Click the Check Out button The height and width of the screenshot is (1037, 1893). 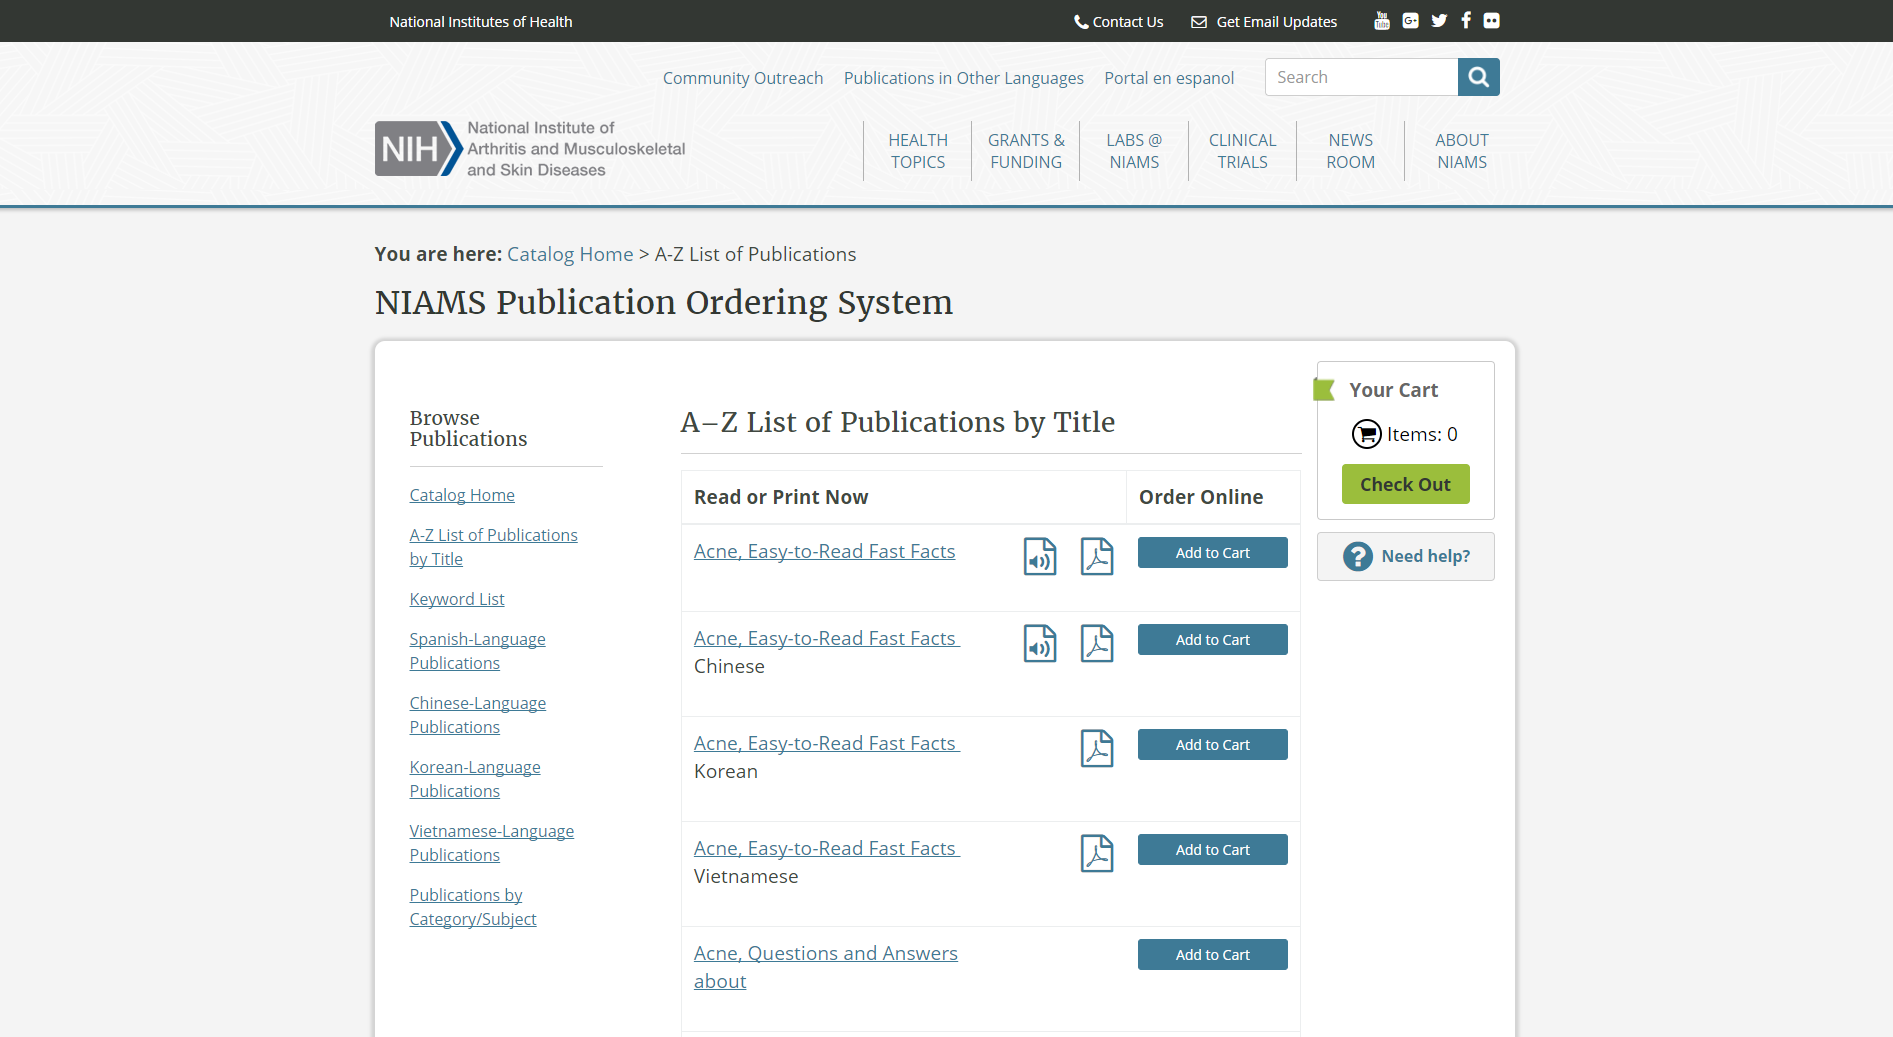pos(1405,484)
